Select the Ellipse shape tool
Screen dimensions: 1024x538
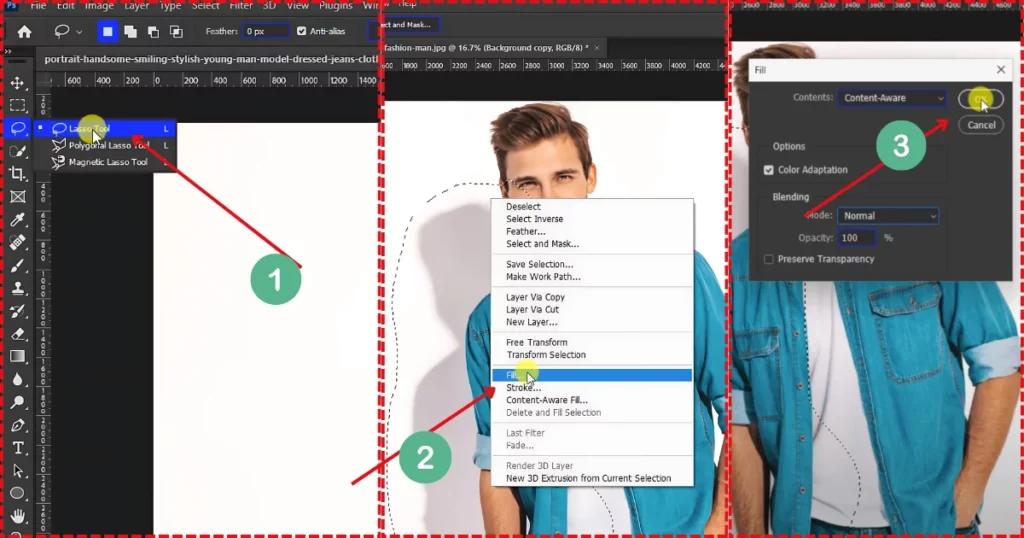coord(18,493)
